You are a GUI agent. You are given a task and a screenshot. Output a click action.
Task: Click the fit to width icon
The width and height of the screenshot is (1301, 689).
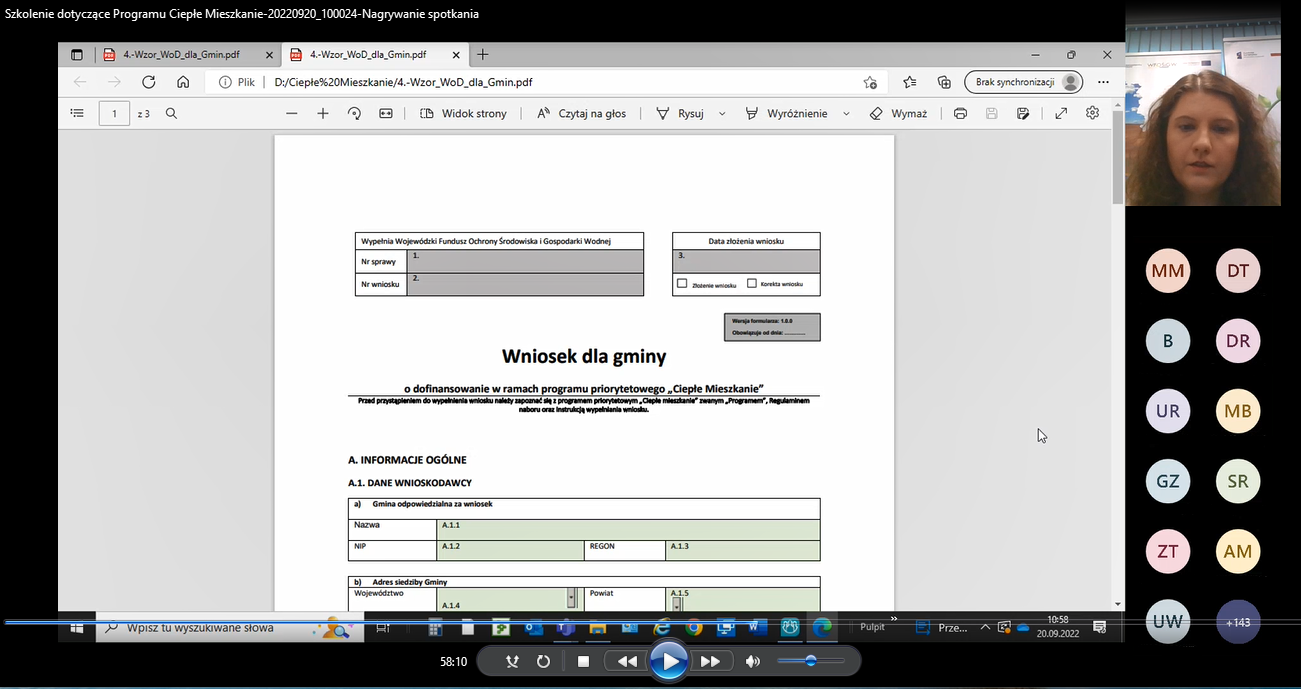pyautogui.click(x=386, y=114)
